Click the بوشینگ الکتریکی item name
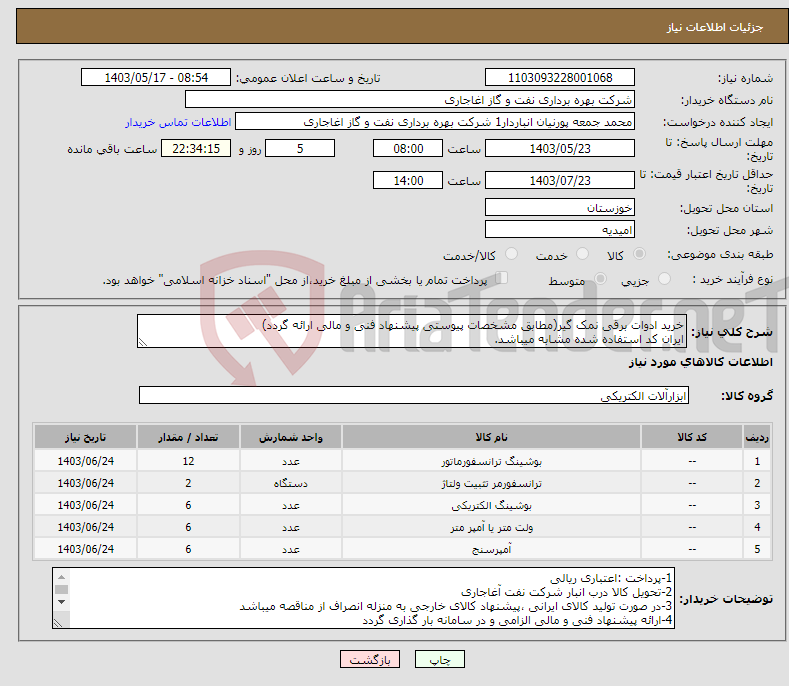This screenshot has height=686, width=789. (x=491, y=505)
